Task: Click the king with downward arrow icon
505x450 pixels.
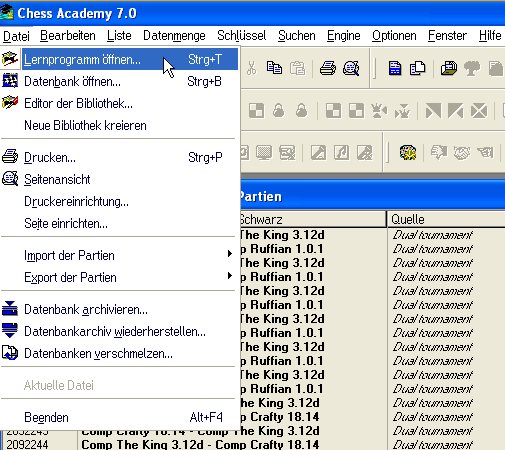Action: click(x=402, y=111)
